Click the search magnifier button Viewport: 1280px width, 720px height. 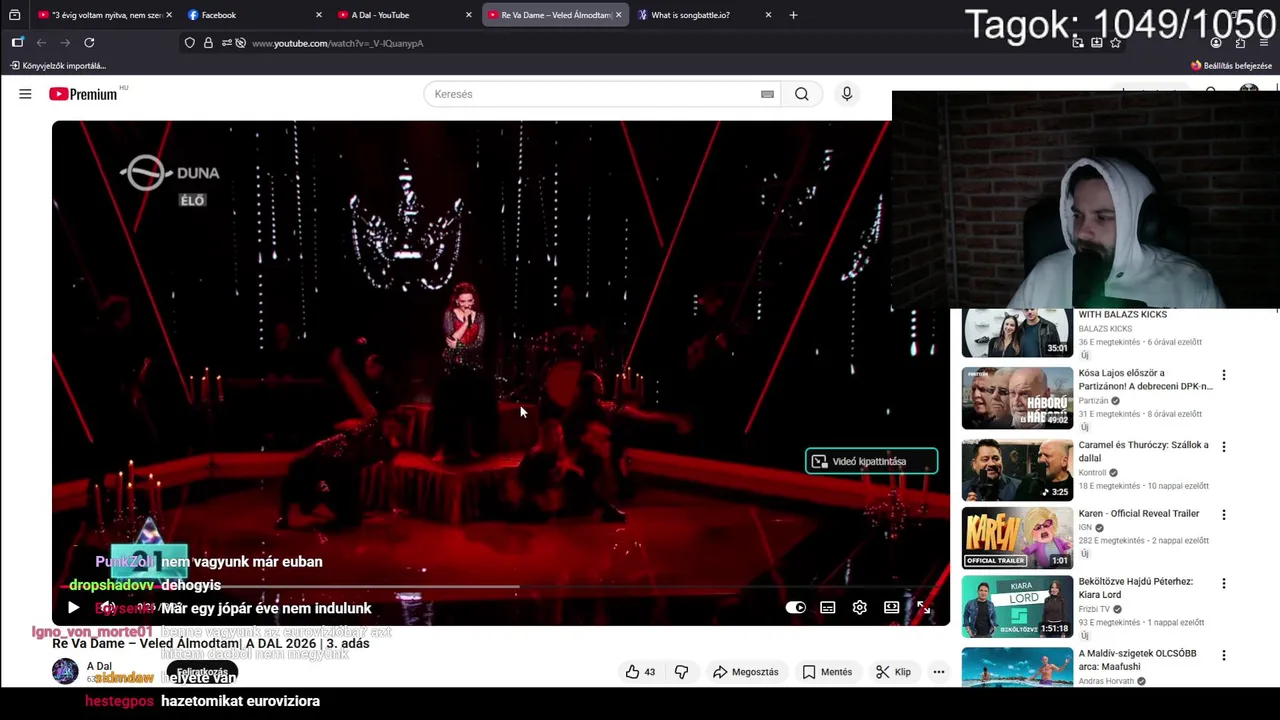(802, 94)
